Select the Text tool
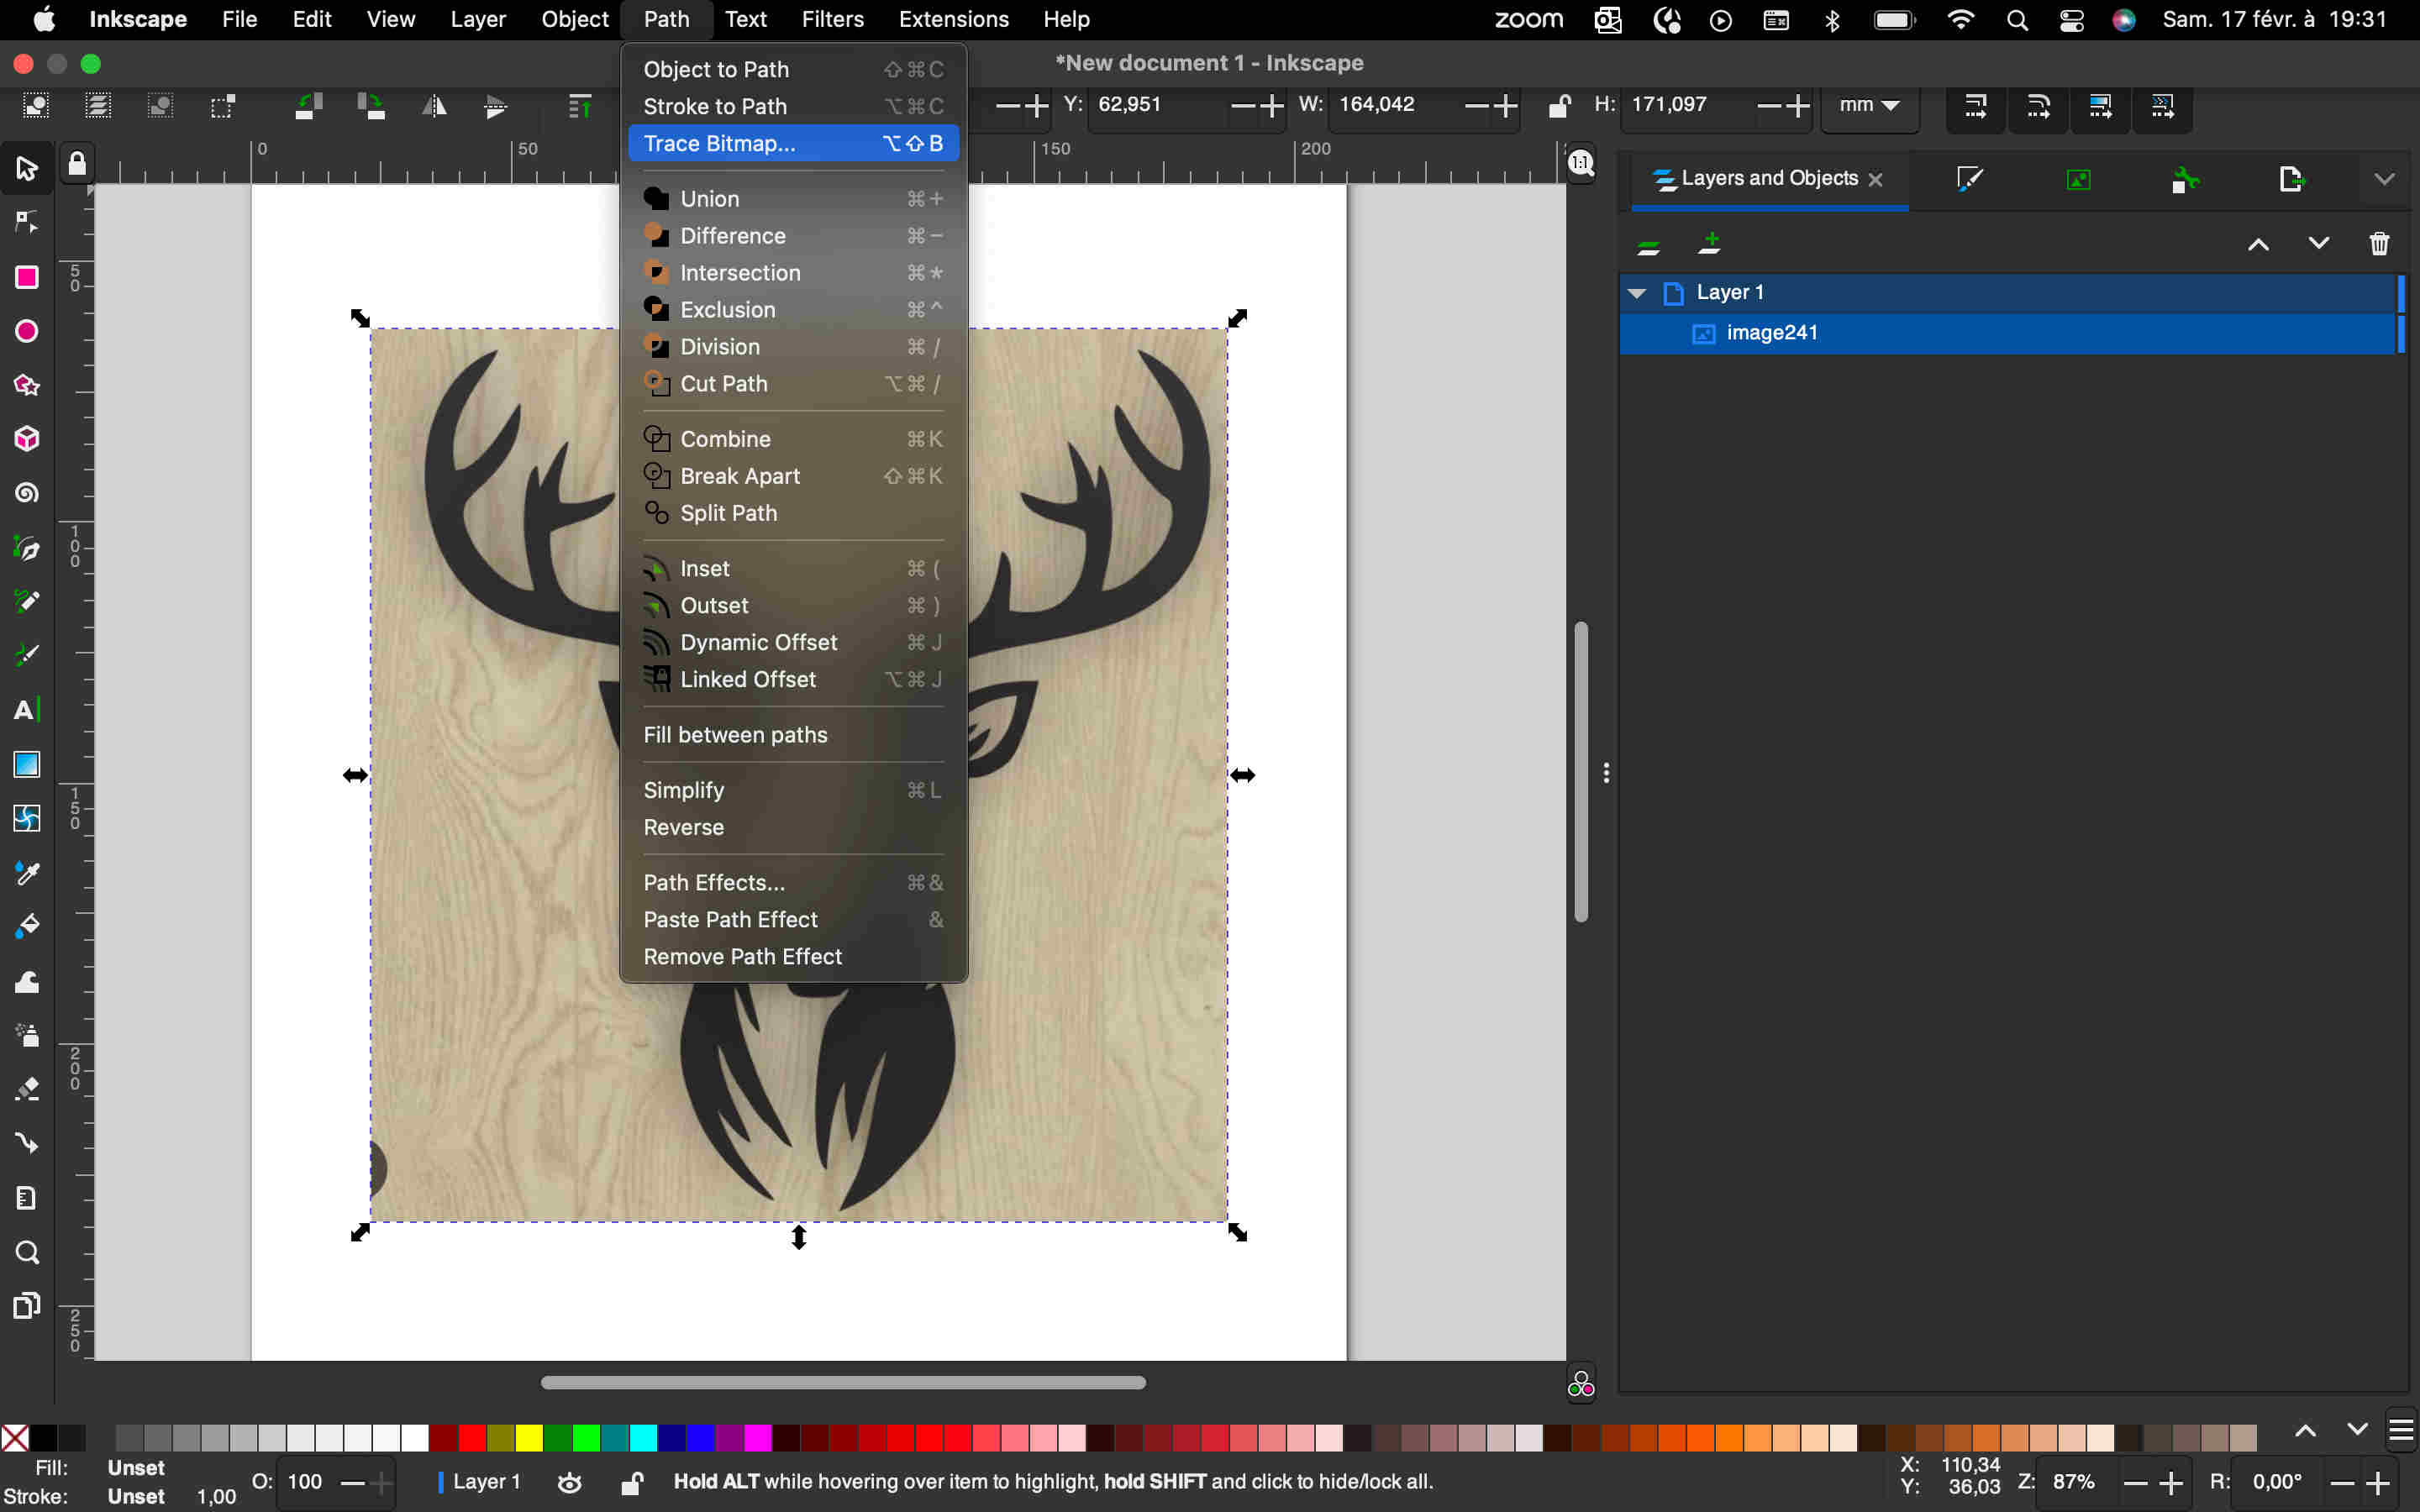The image size is (2420, 1512). 27,710
